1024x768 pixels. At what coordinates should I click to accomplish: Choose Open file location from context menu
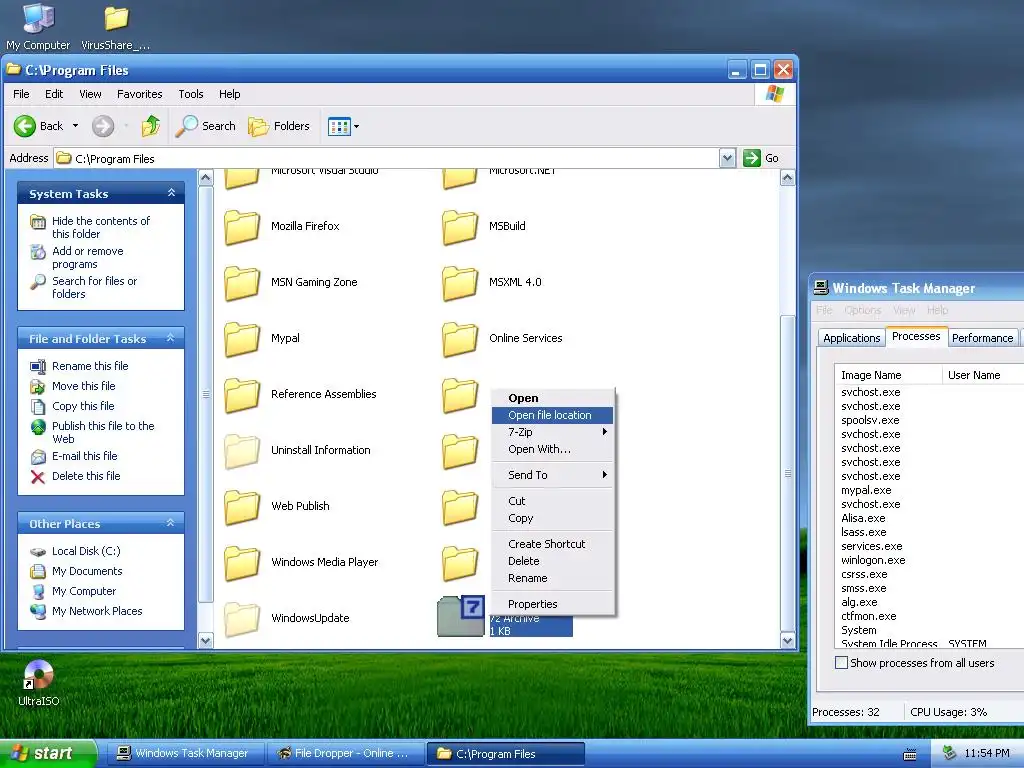pyautogui.click(x=552, y=415)
